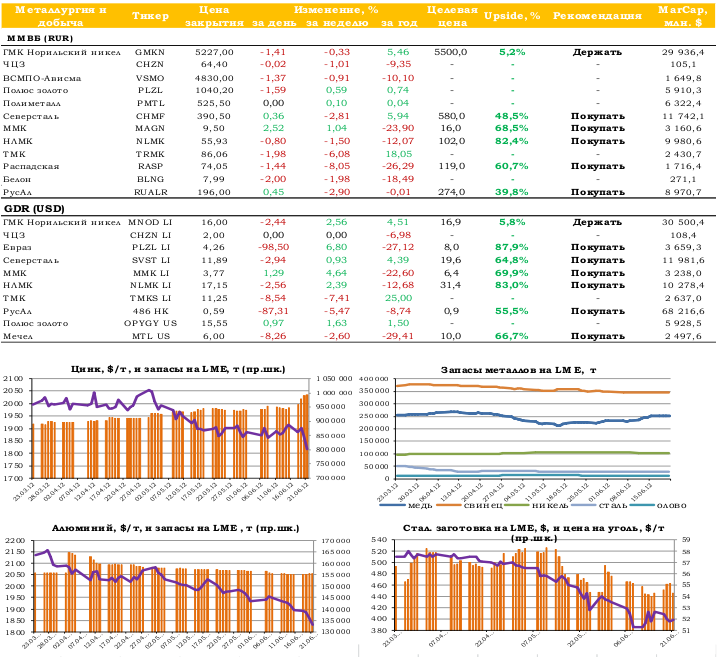
Task: Click the 170000 axis label
Action: pyautogui.click(x=336, y=540)
